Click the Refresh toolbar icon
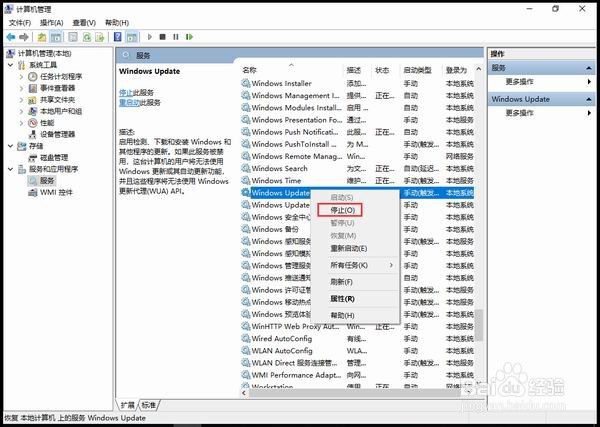 pyautogui.click(x=87, y=37)
